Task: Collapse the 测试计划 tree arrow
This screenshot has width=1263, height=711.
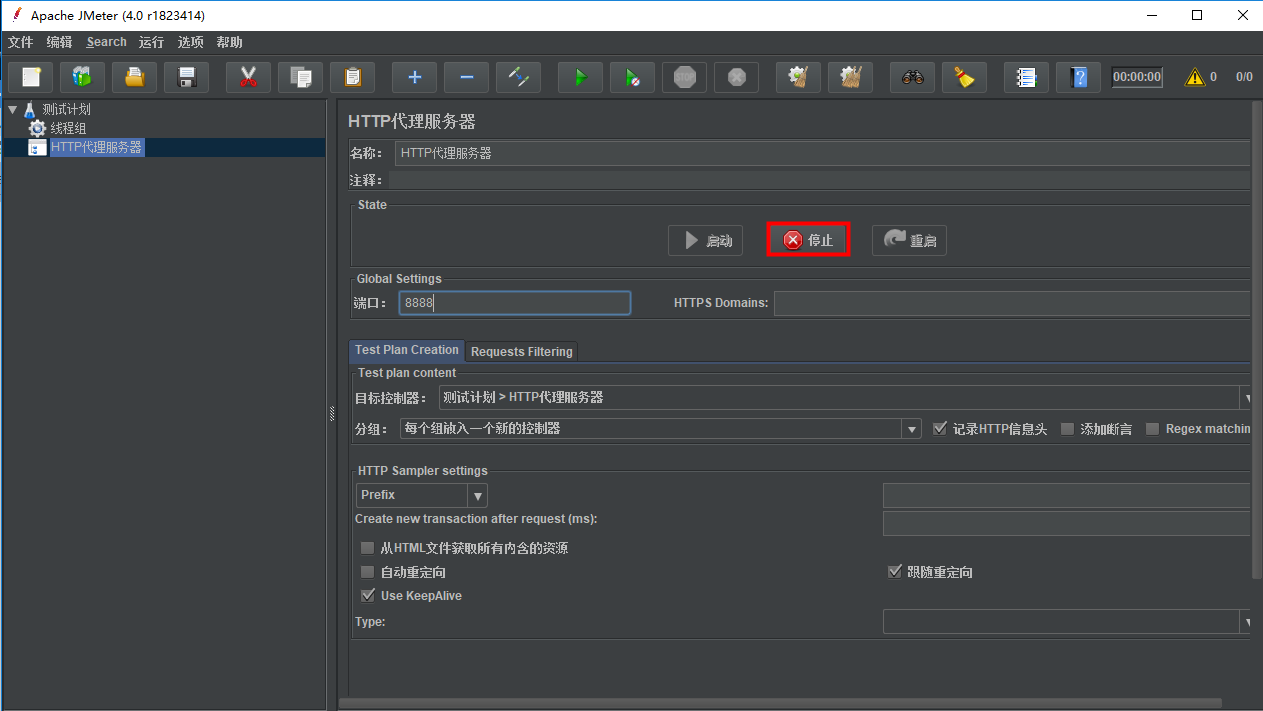Action: coord(12,109)
